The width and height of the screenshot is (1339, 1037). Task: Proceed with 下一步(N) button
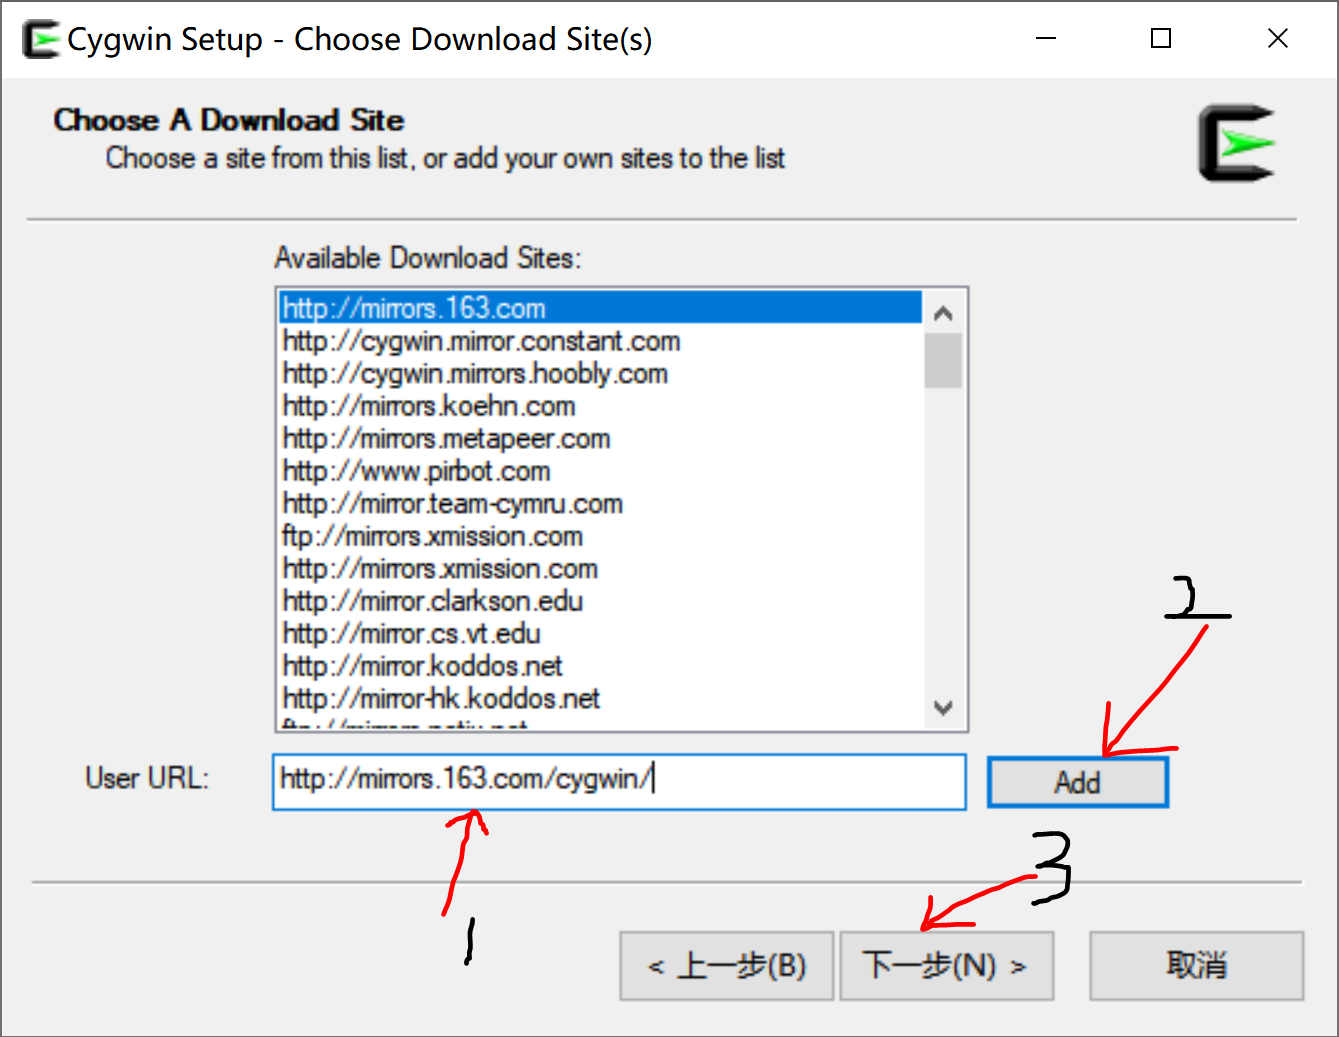point(946,966)
